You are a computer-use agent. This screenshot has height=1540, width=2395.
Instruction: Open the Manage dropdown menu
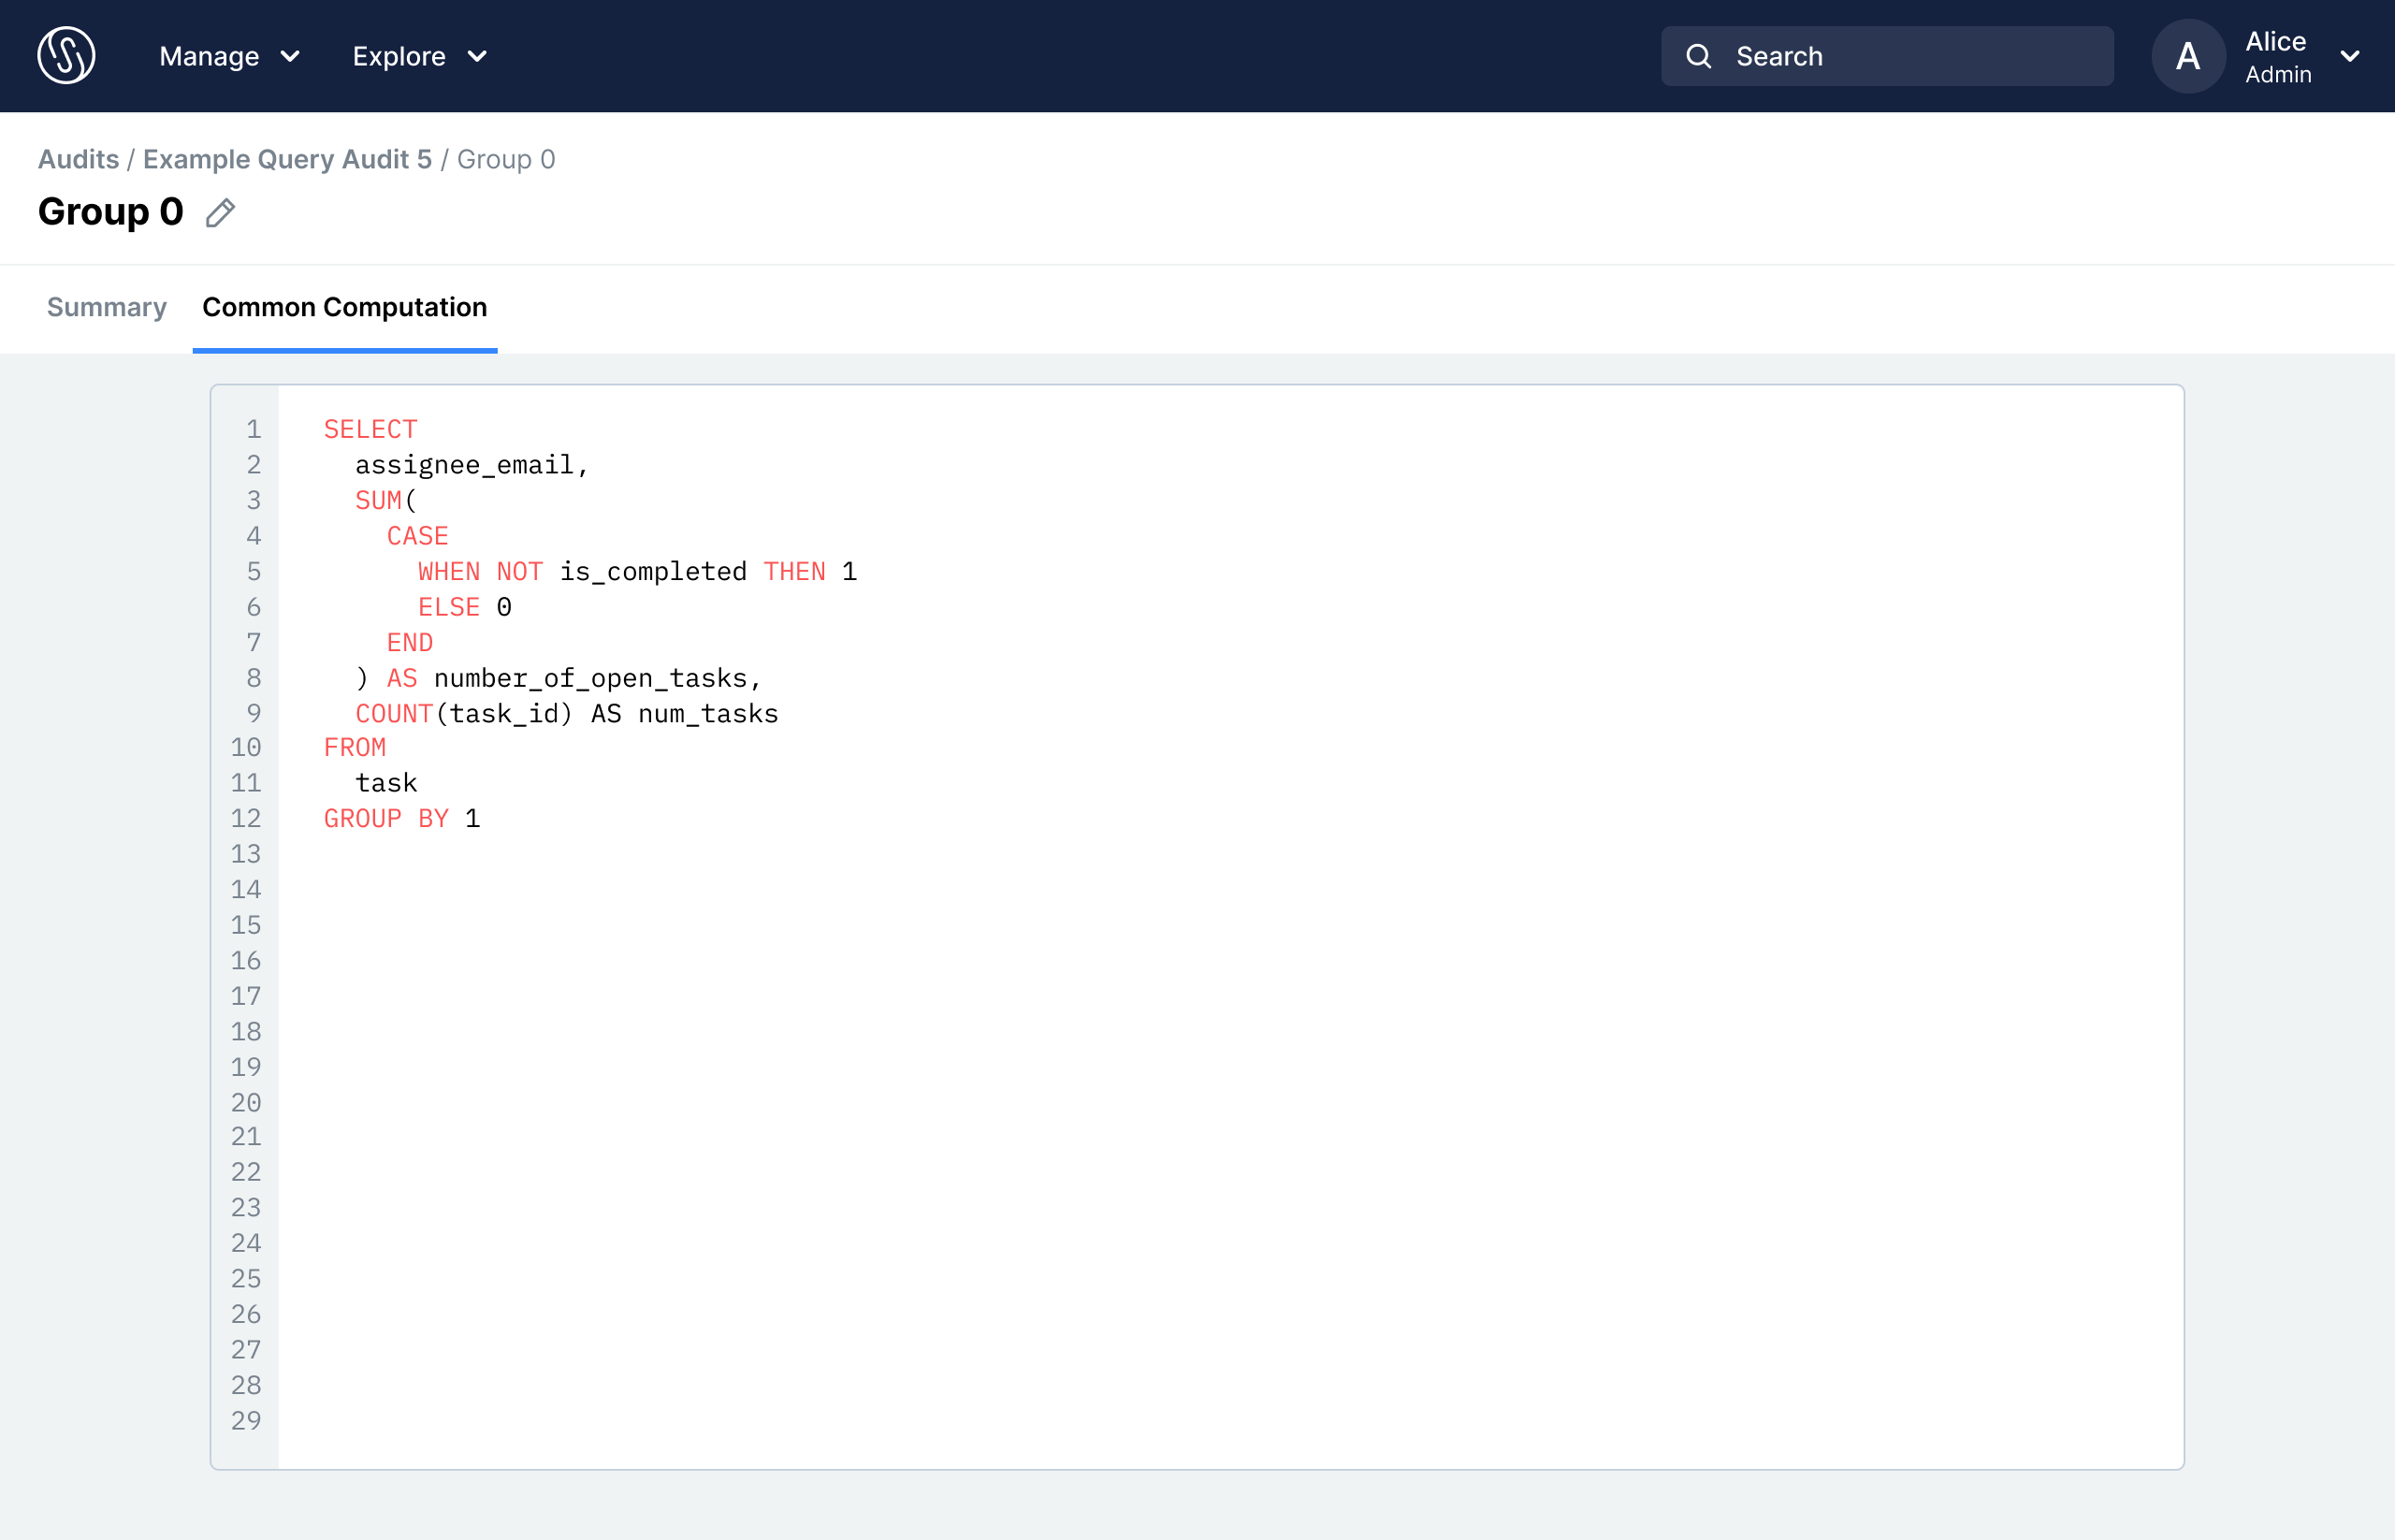click(x=227, y=56)
